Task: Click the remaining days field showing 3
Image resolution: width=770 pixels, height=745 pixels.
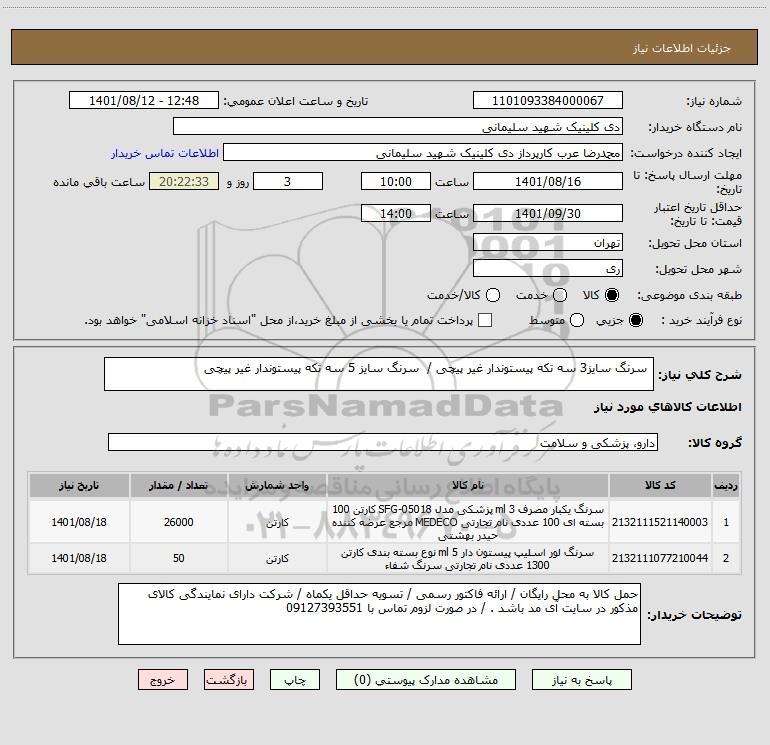Action: (288, 181)
